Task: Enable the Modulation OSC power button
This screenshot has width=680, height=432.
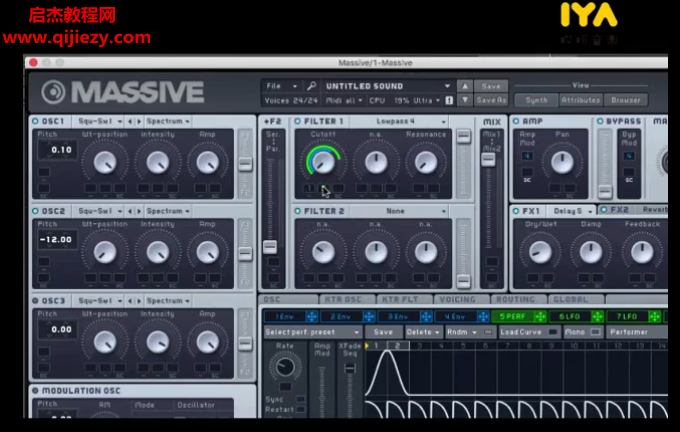Action: pyautogui.click(x=35, y=390)
